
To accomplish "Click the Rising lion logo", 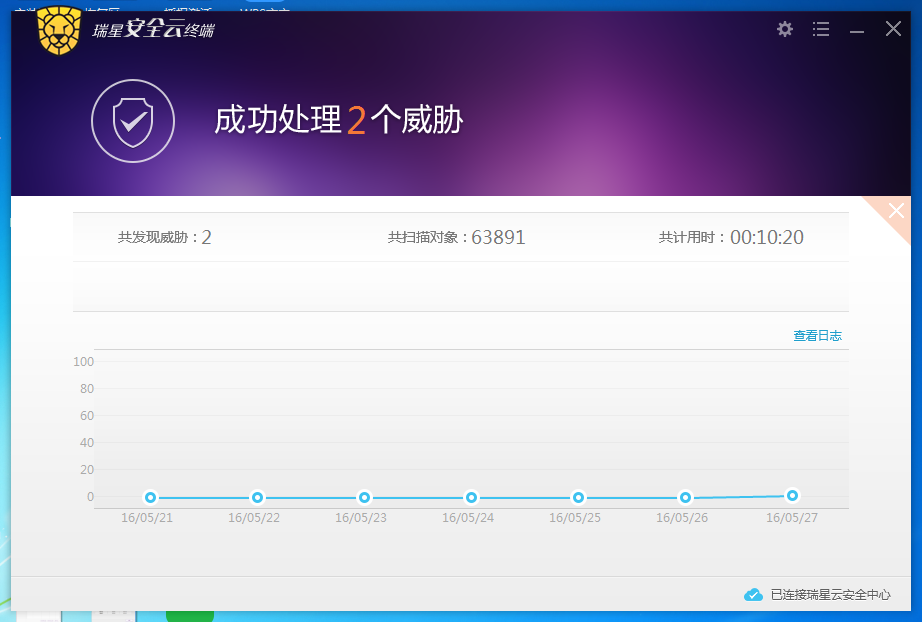I will [59, 30].
